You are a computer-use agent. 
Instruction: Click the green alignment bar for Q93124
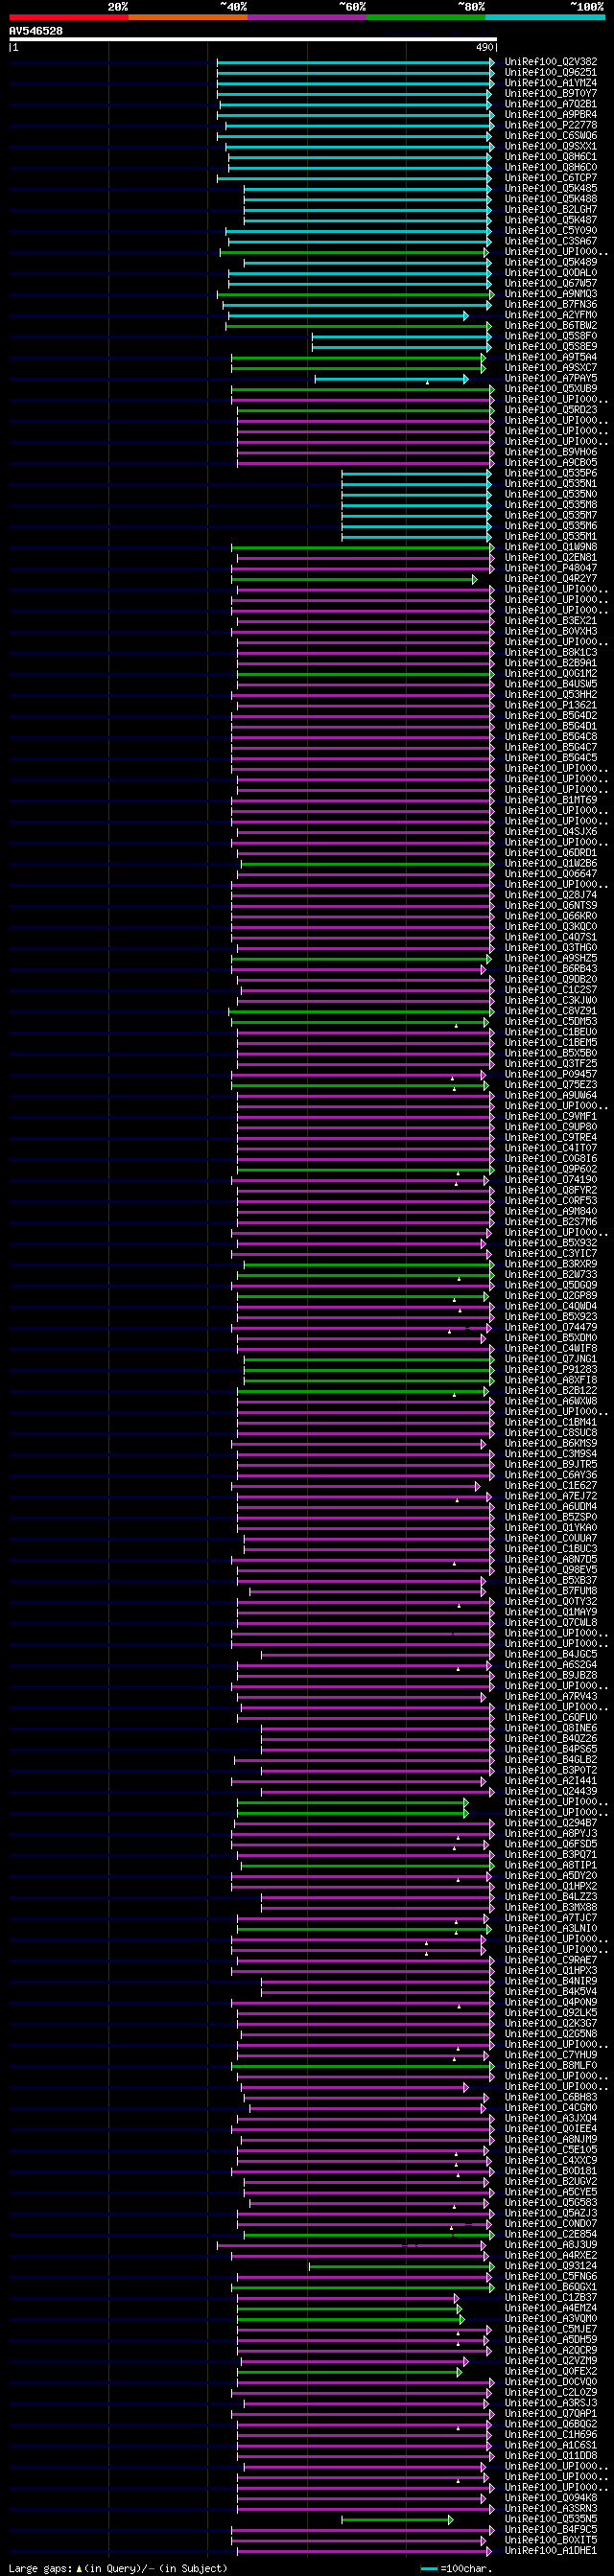tap(401, 2267)
